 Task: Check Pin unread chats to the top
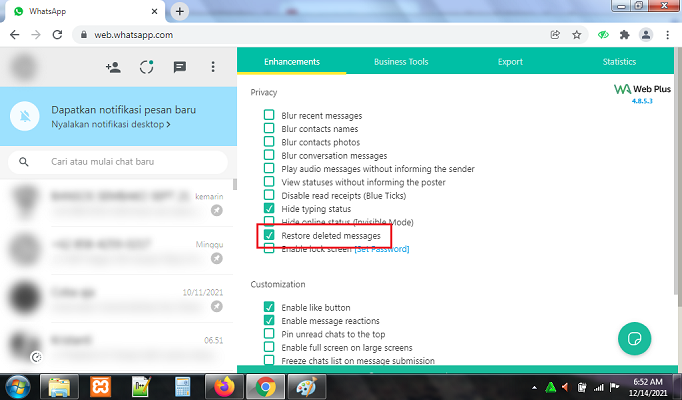click(269, 333)
